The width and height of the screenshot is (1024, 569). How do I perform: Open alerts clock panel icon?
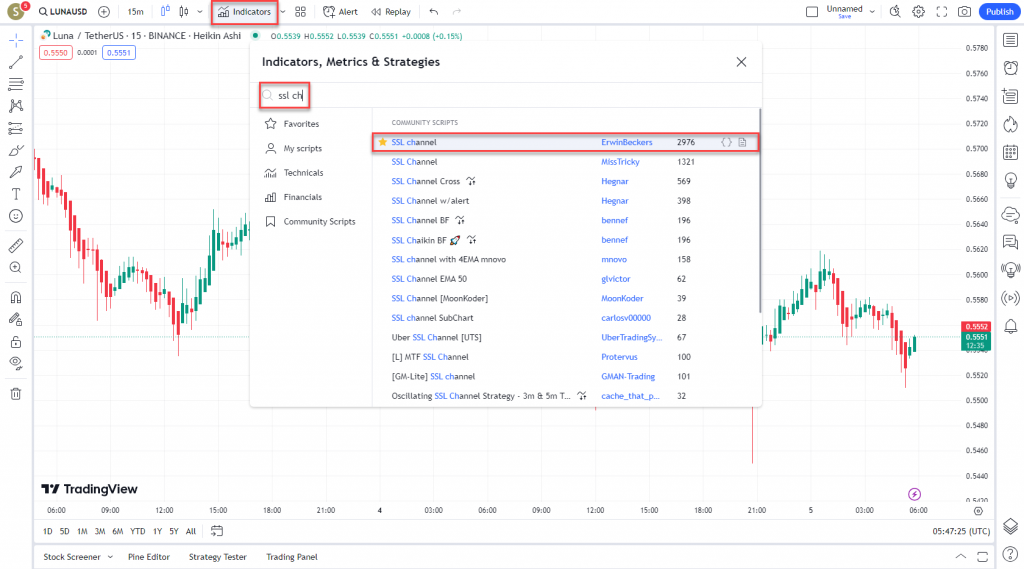pos(1010,68)
